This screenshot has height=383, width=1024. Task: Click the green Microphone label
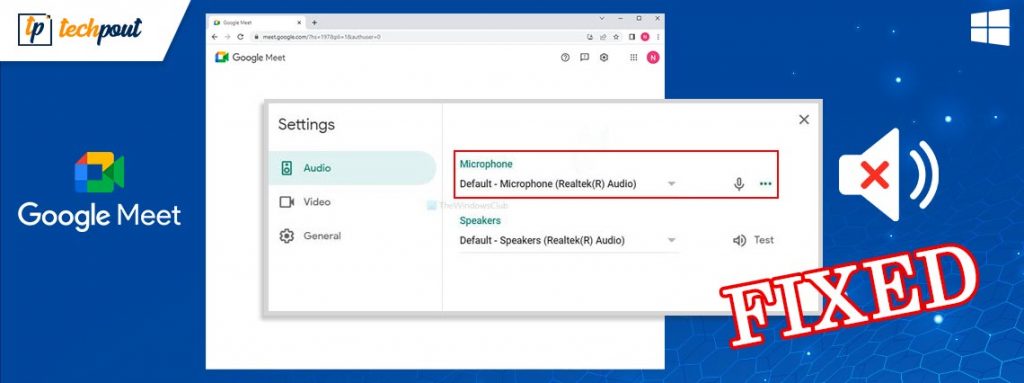tap(486, 164)
